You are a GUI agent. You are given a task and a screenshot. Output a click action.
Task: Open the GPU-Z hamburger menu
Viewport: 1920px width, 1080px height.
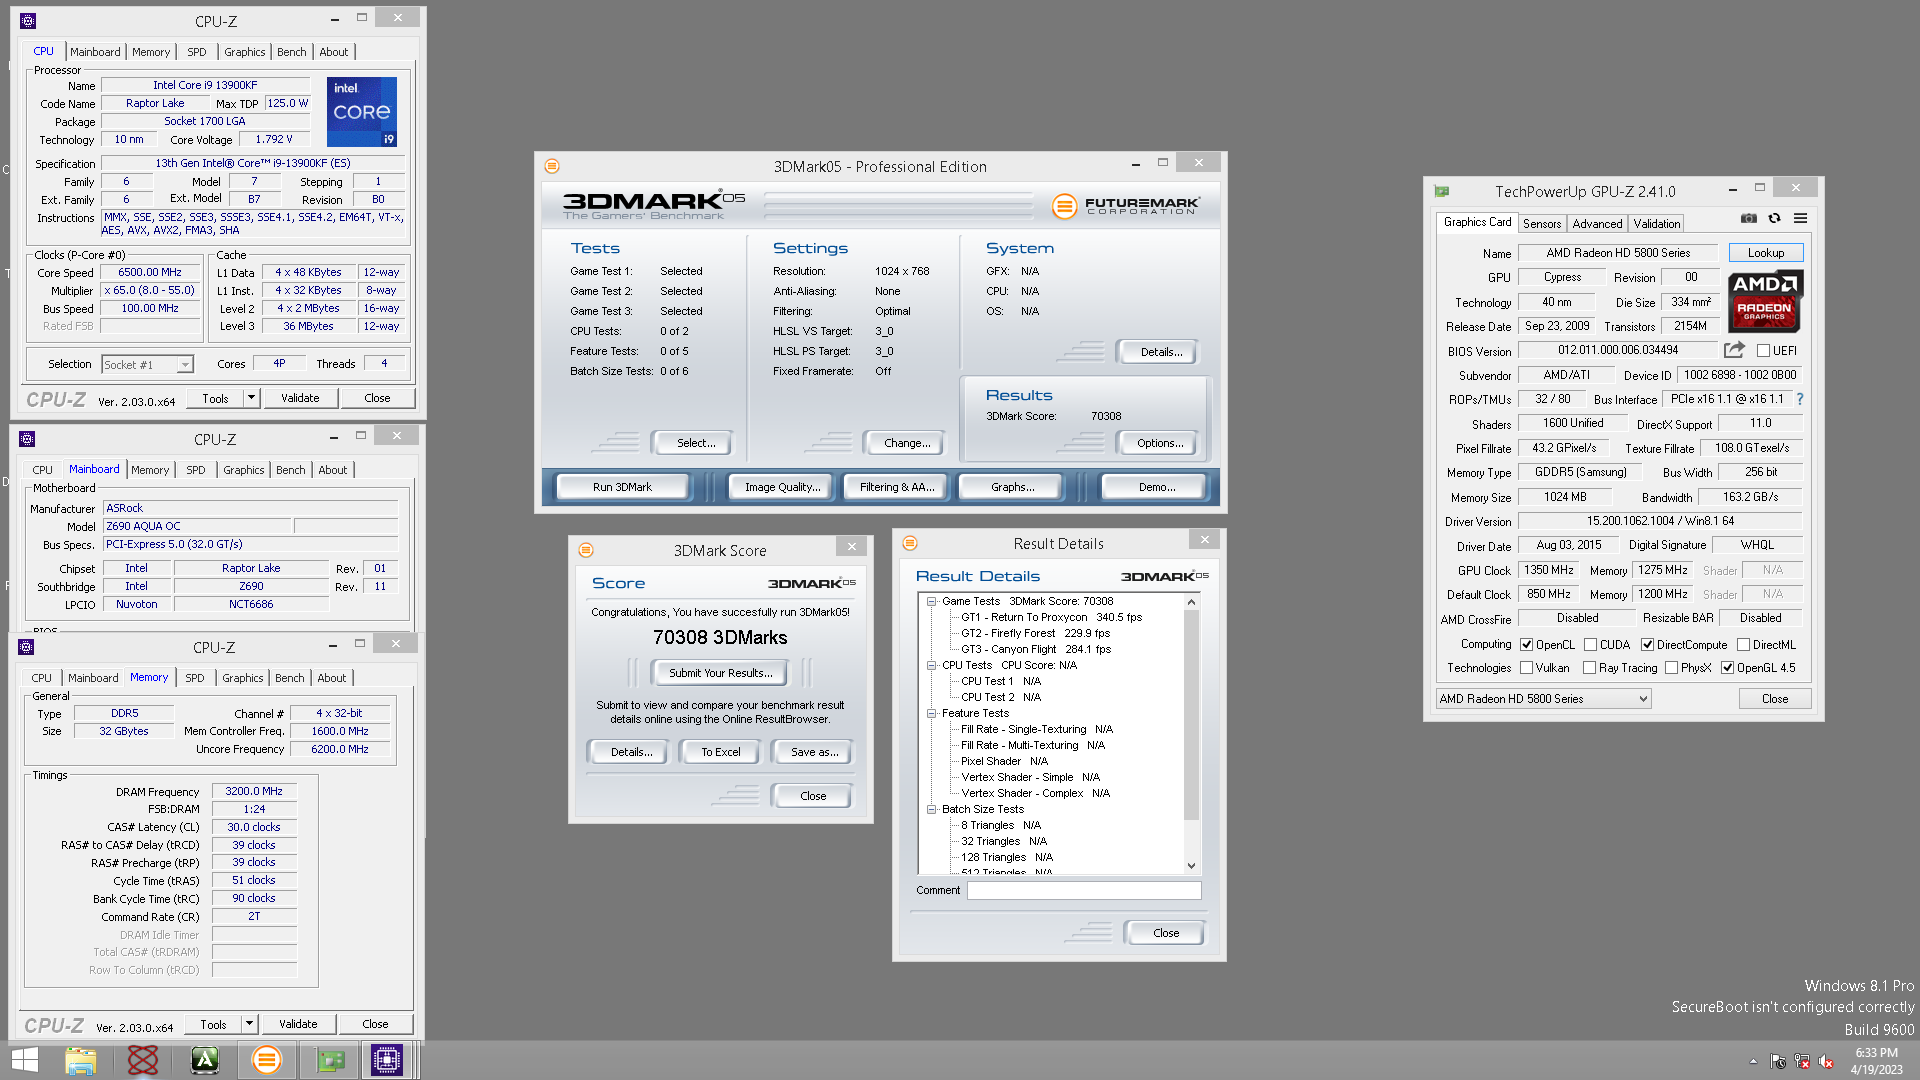pyautogui.click(x=1800, y=218)
